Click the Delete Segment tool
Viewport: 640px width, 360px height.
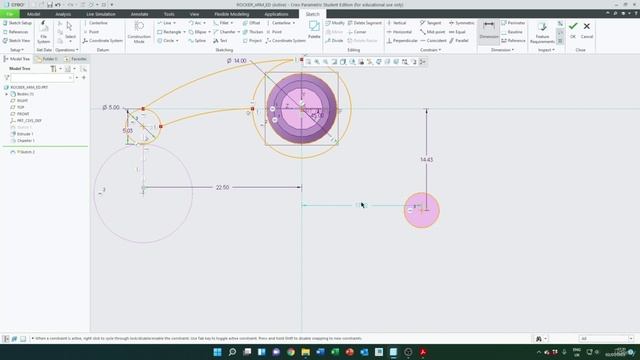tap(364, 23)
